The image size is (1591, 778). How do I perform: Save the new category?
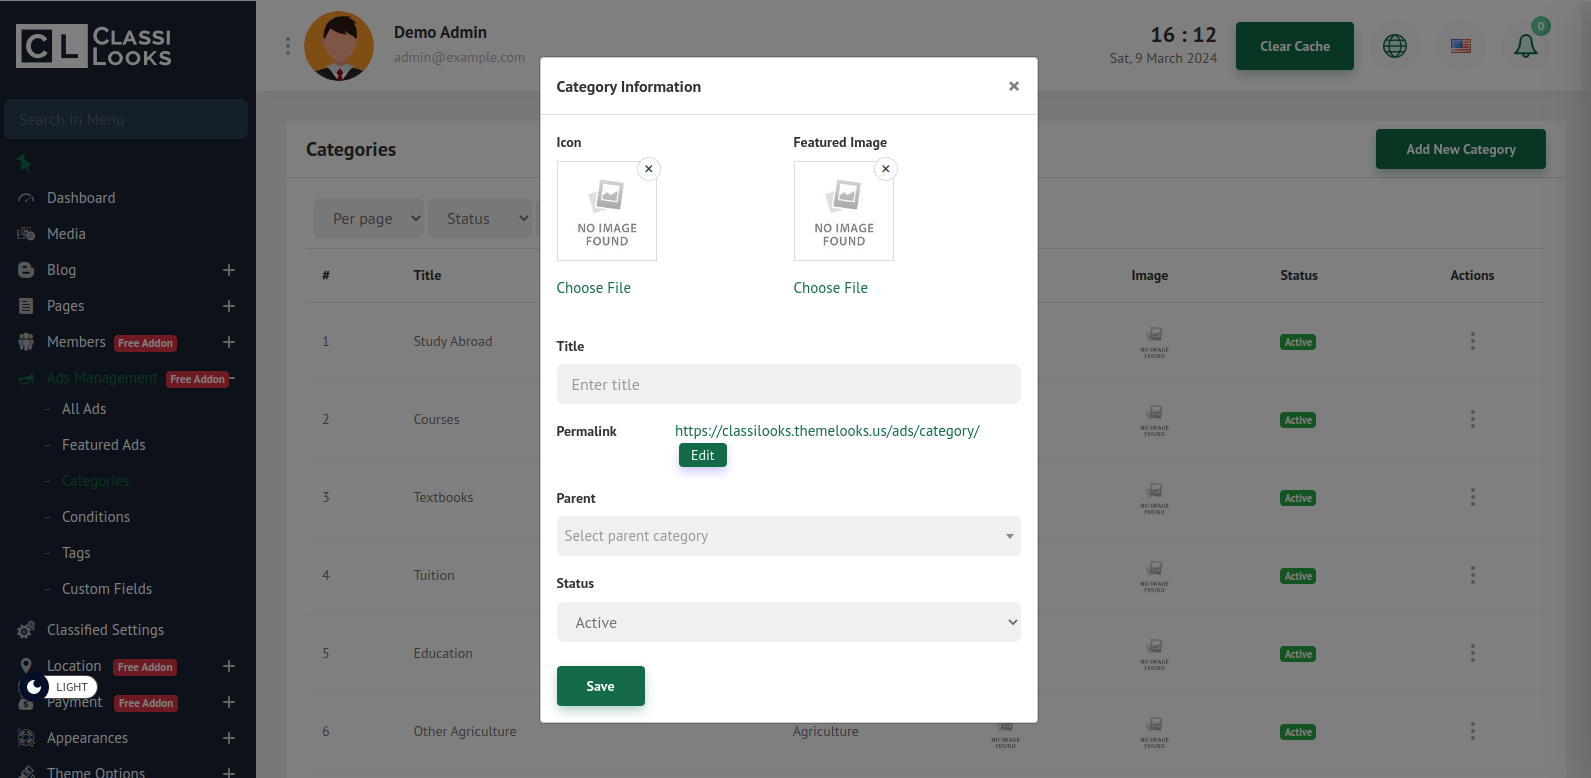tap(600, 686)
